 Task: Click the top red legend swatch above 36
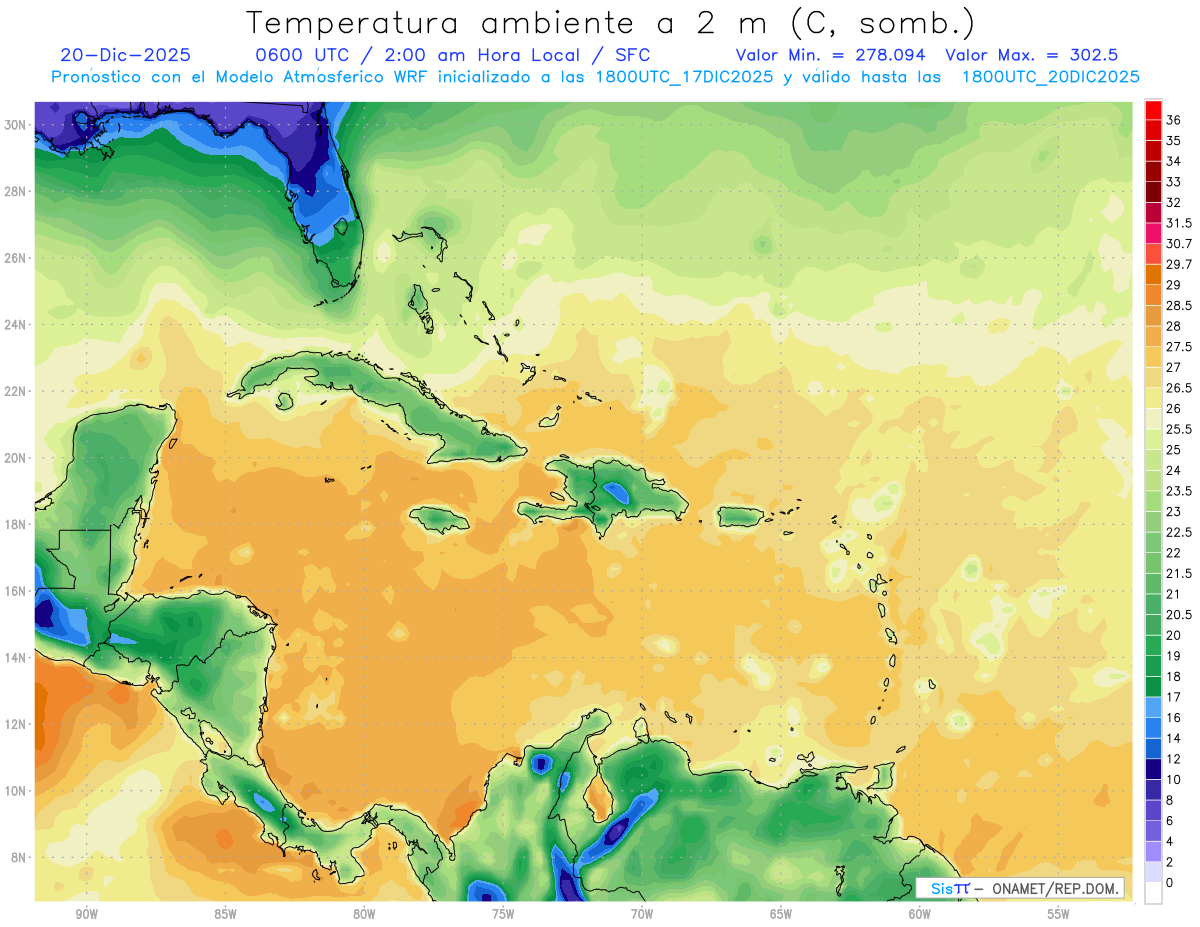point(1153,111)
